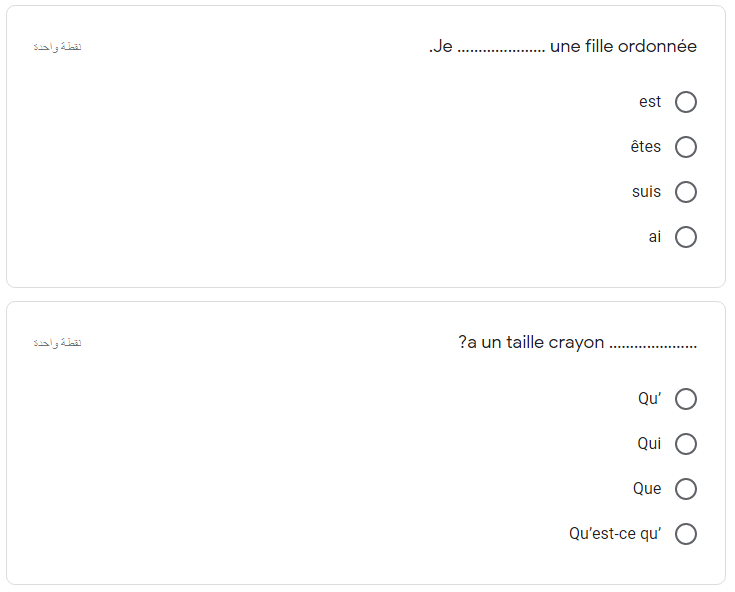Click the points label on the second question
This screenshot has width=735, height=592.
coord(57,343)
